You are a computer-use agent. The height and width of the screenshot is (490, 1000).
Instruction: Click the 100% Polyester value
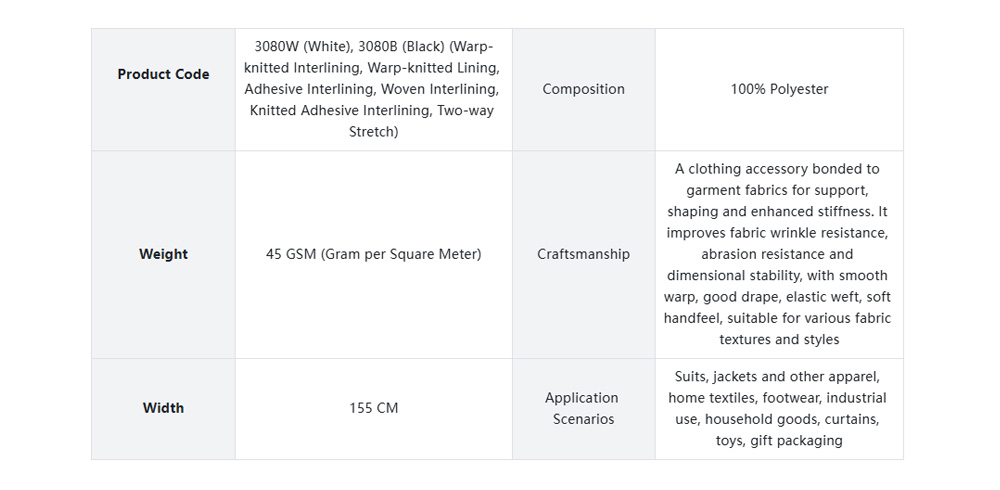click(x=779, y=89)
